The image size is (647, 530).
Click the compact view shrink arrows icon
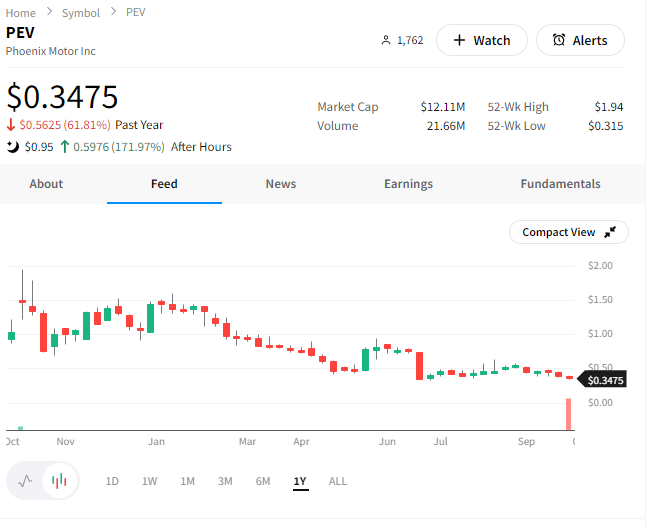point(610,232)
